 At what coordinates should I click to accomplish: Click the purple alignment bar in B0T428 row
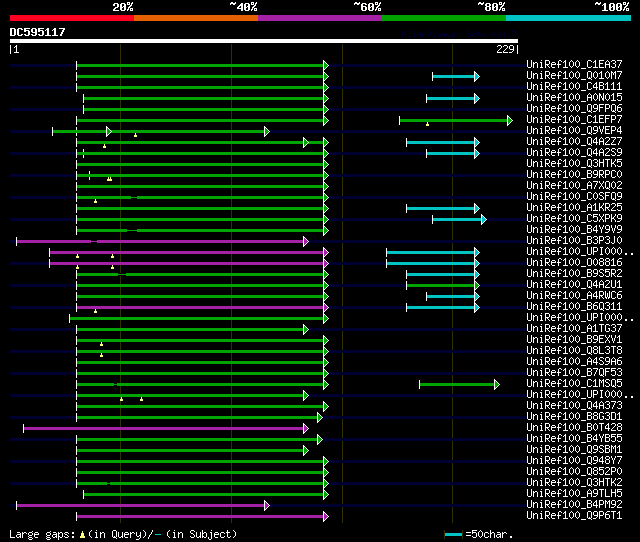click(x=166, y=429)
